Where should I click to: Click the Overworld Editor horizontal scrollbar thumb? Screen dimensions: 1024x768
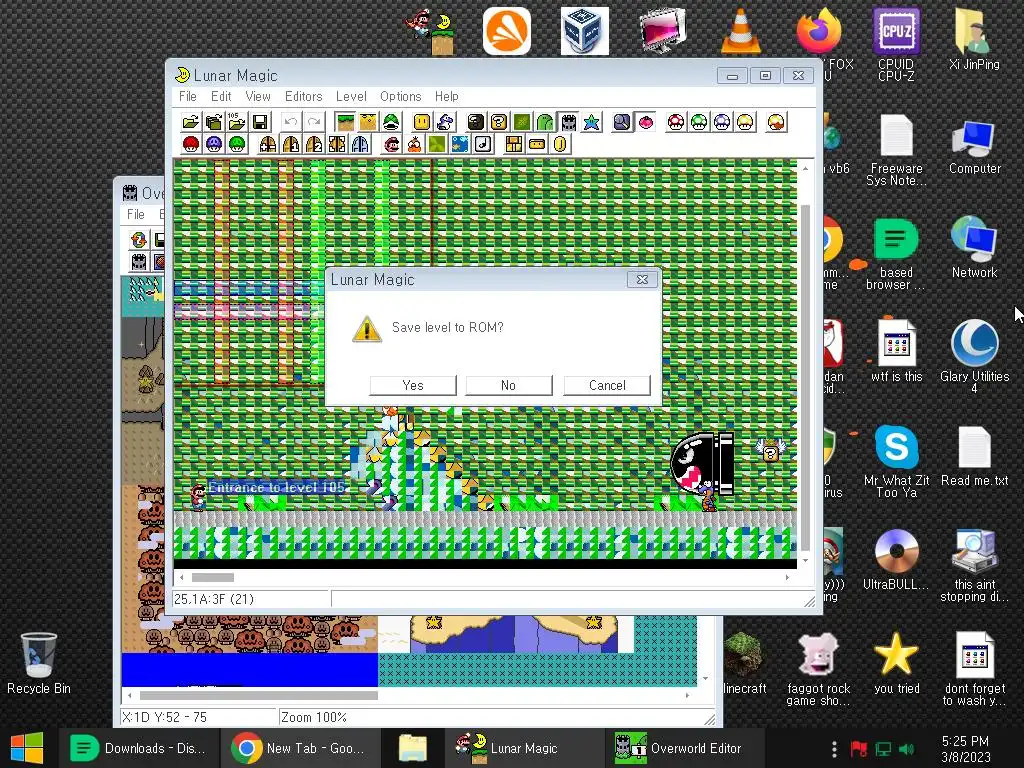point(259,696)
